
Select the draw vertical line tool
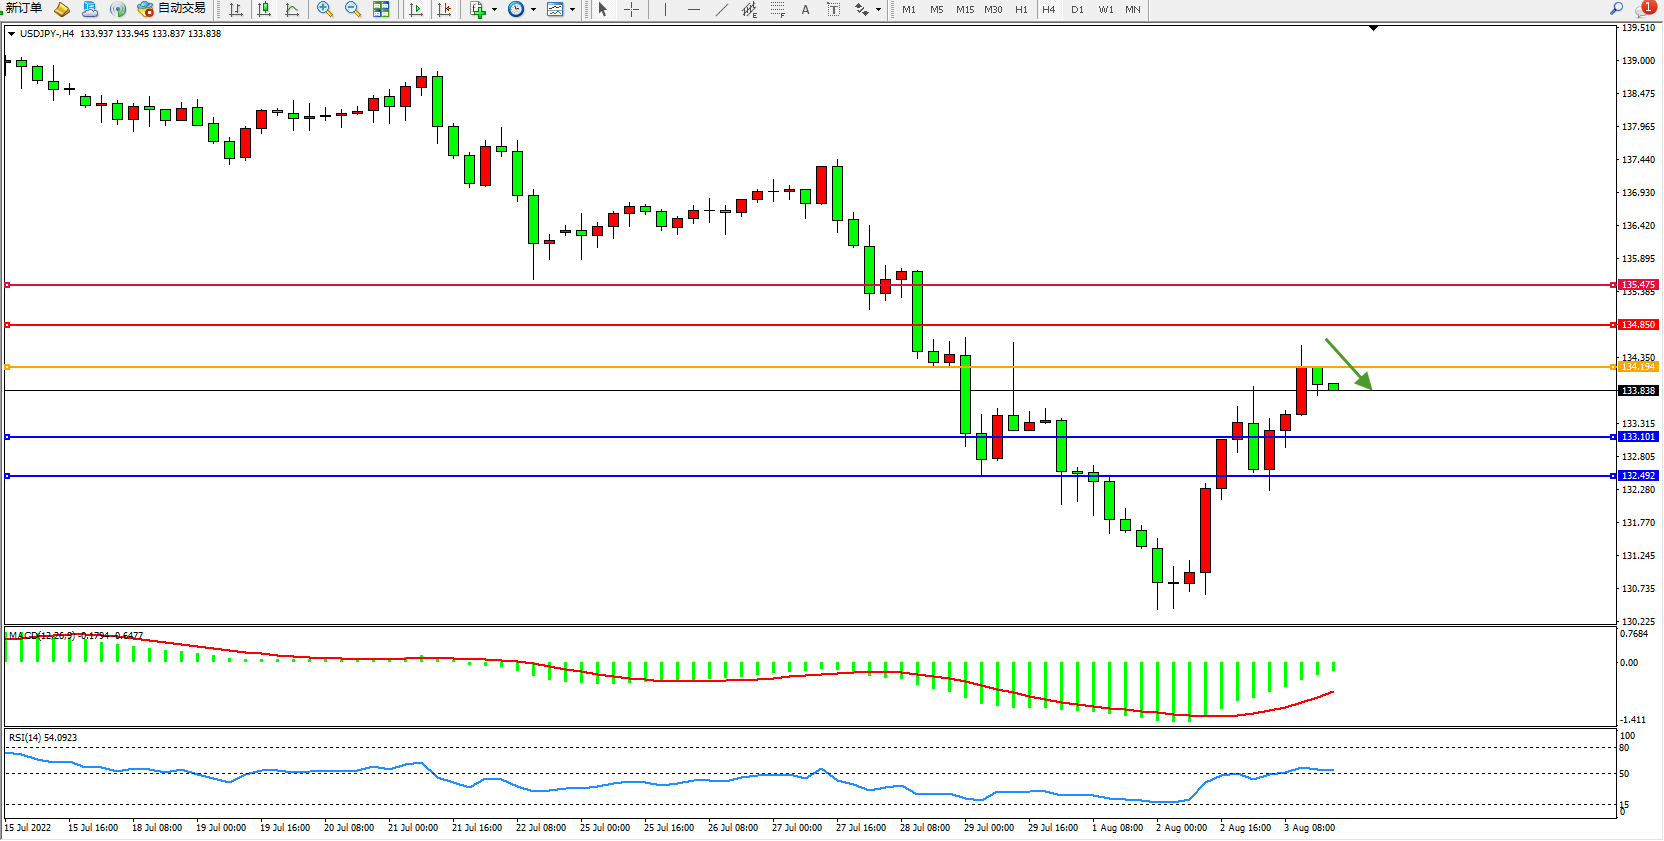[x=665, y=9]
